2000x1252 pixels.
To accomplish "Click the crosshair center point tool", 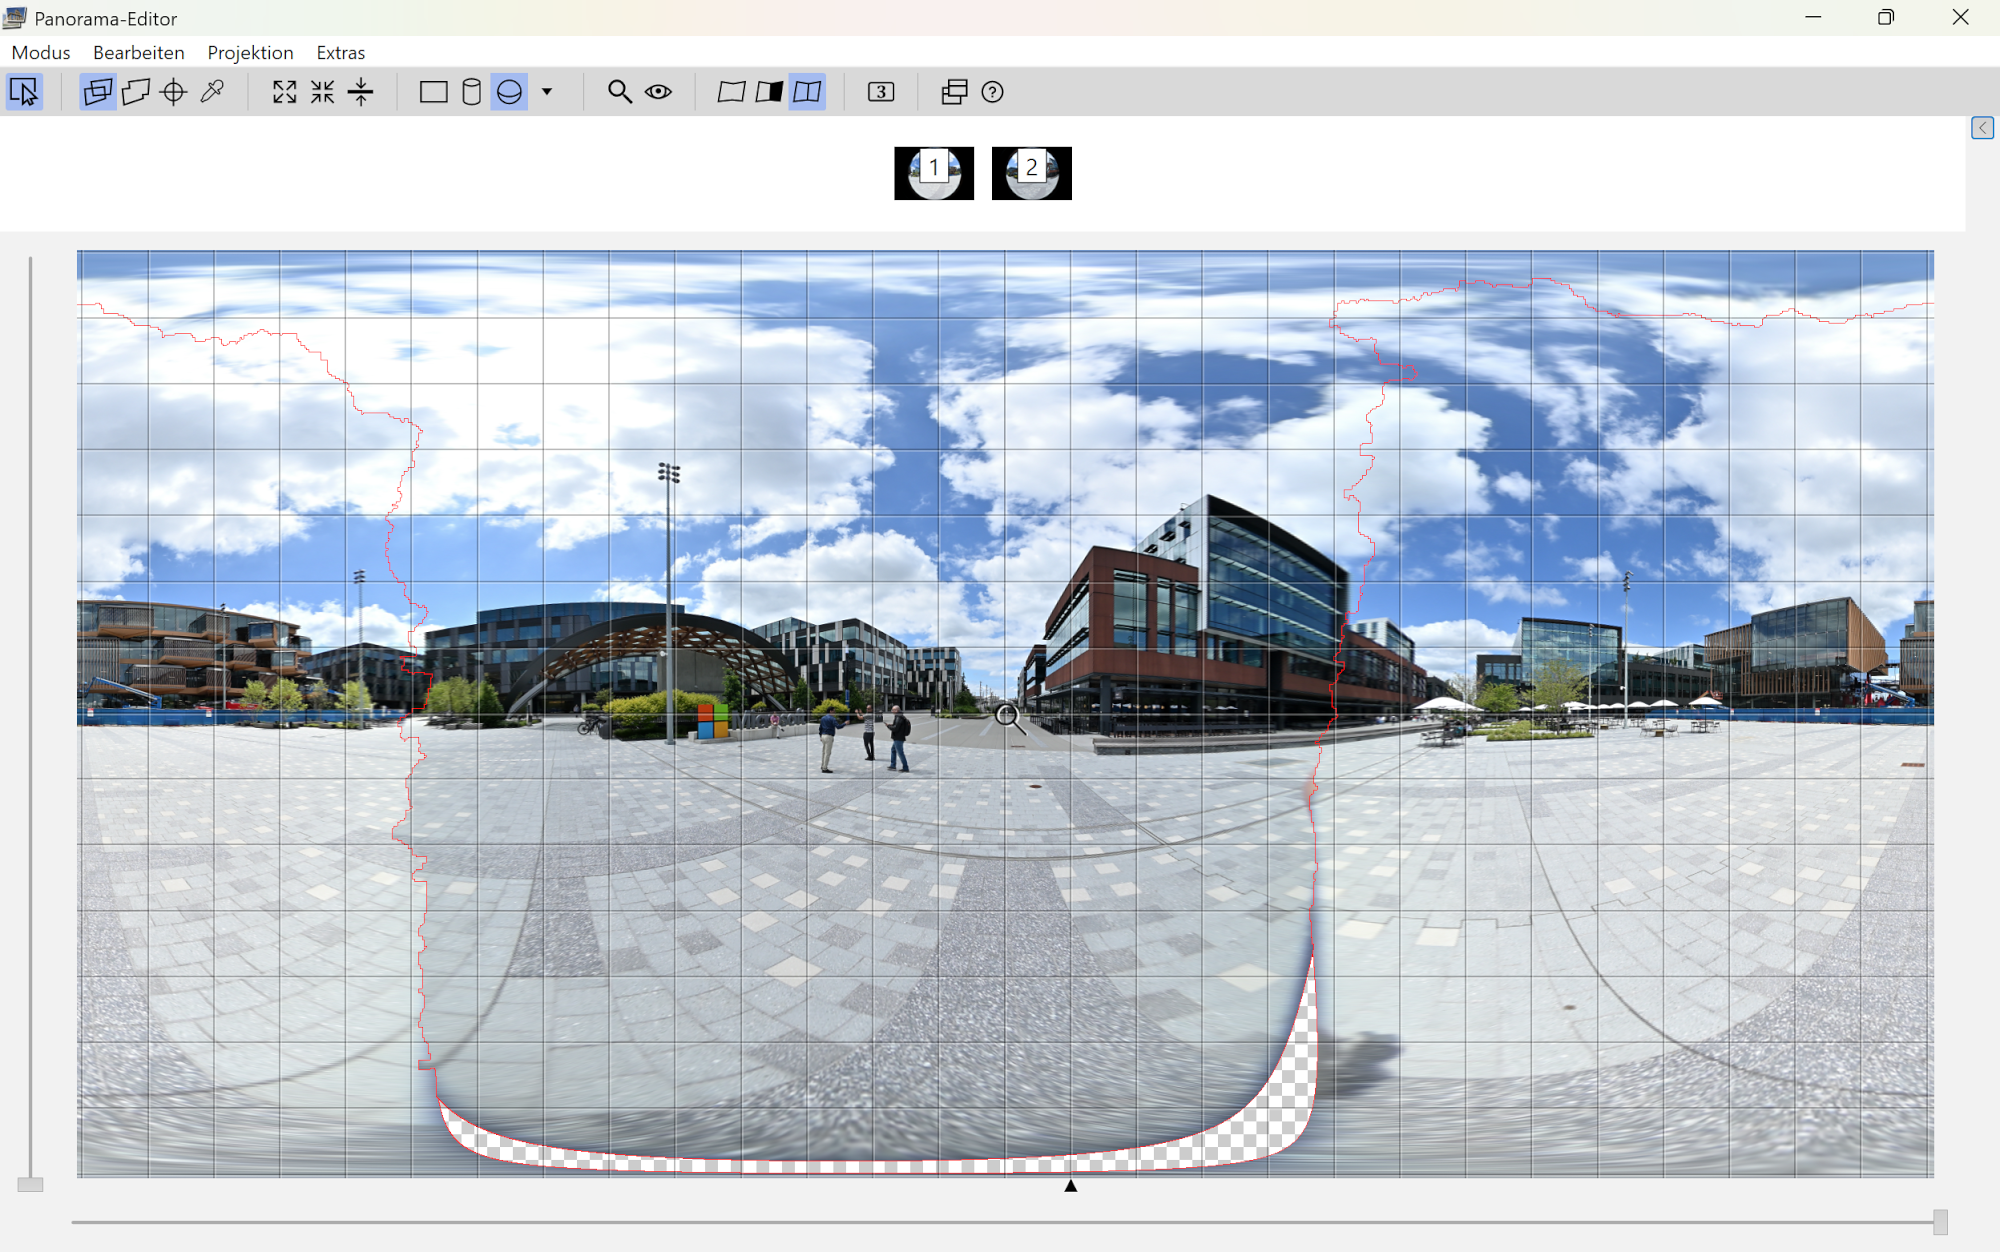I will 174,92.
